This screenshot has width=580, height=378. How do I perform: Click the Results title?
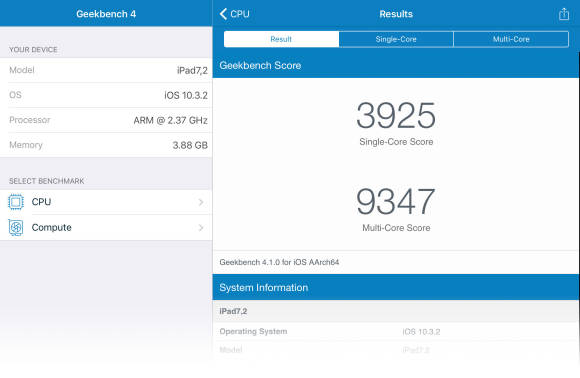(x=396, y=14)
